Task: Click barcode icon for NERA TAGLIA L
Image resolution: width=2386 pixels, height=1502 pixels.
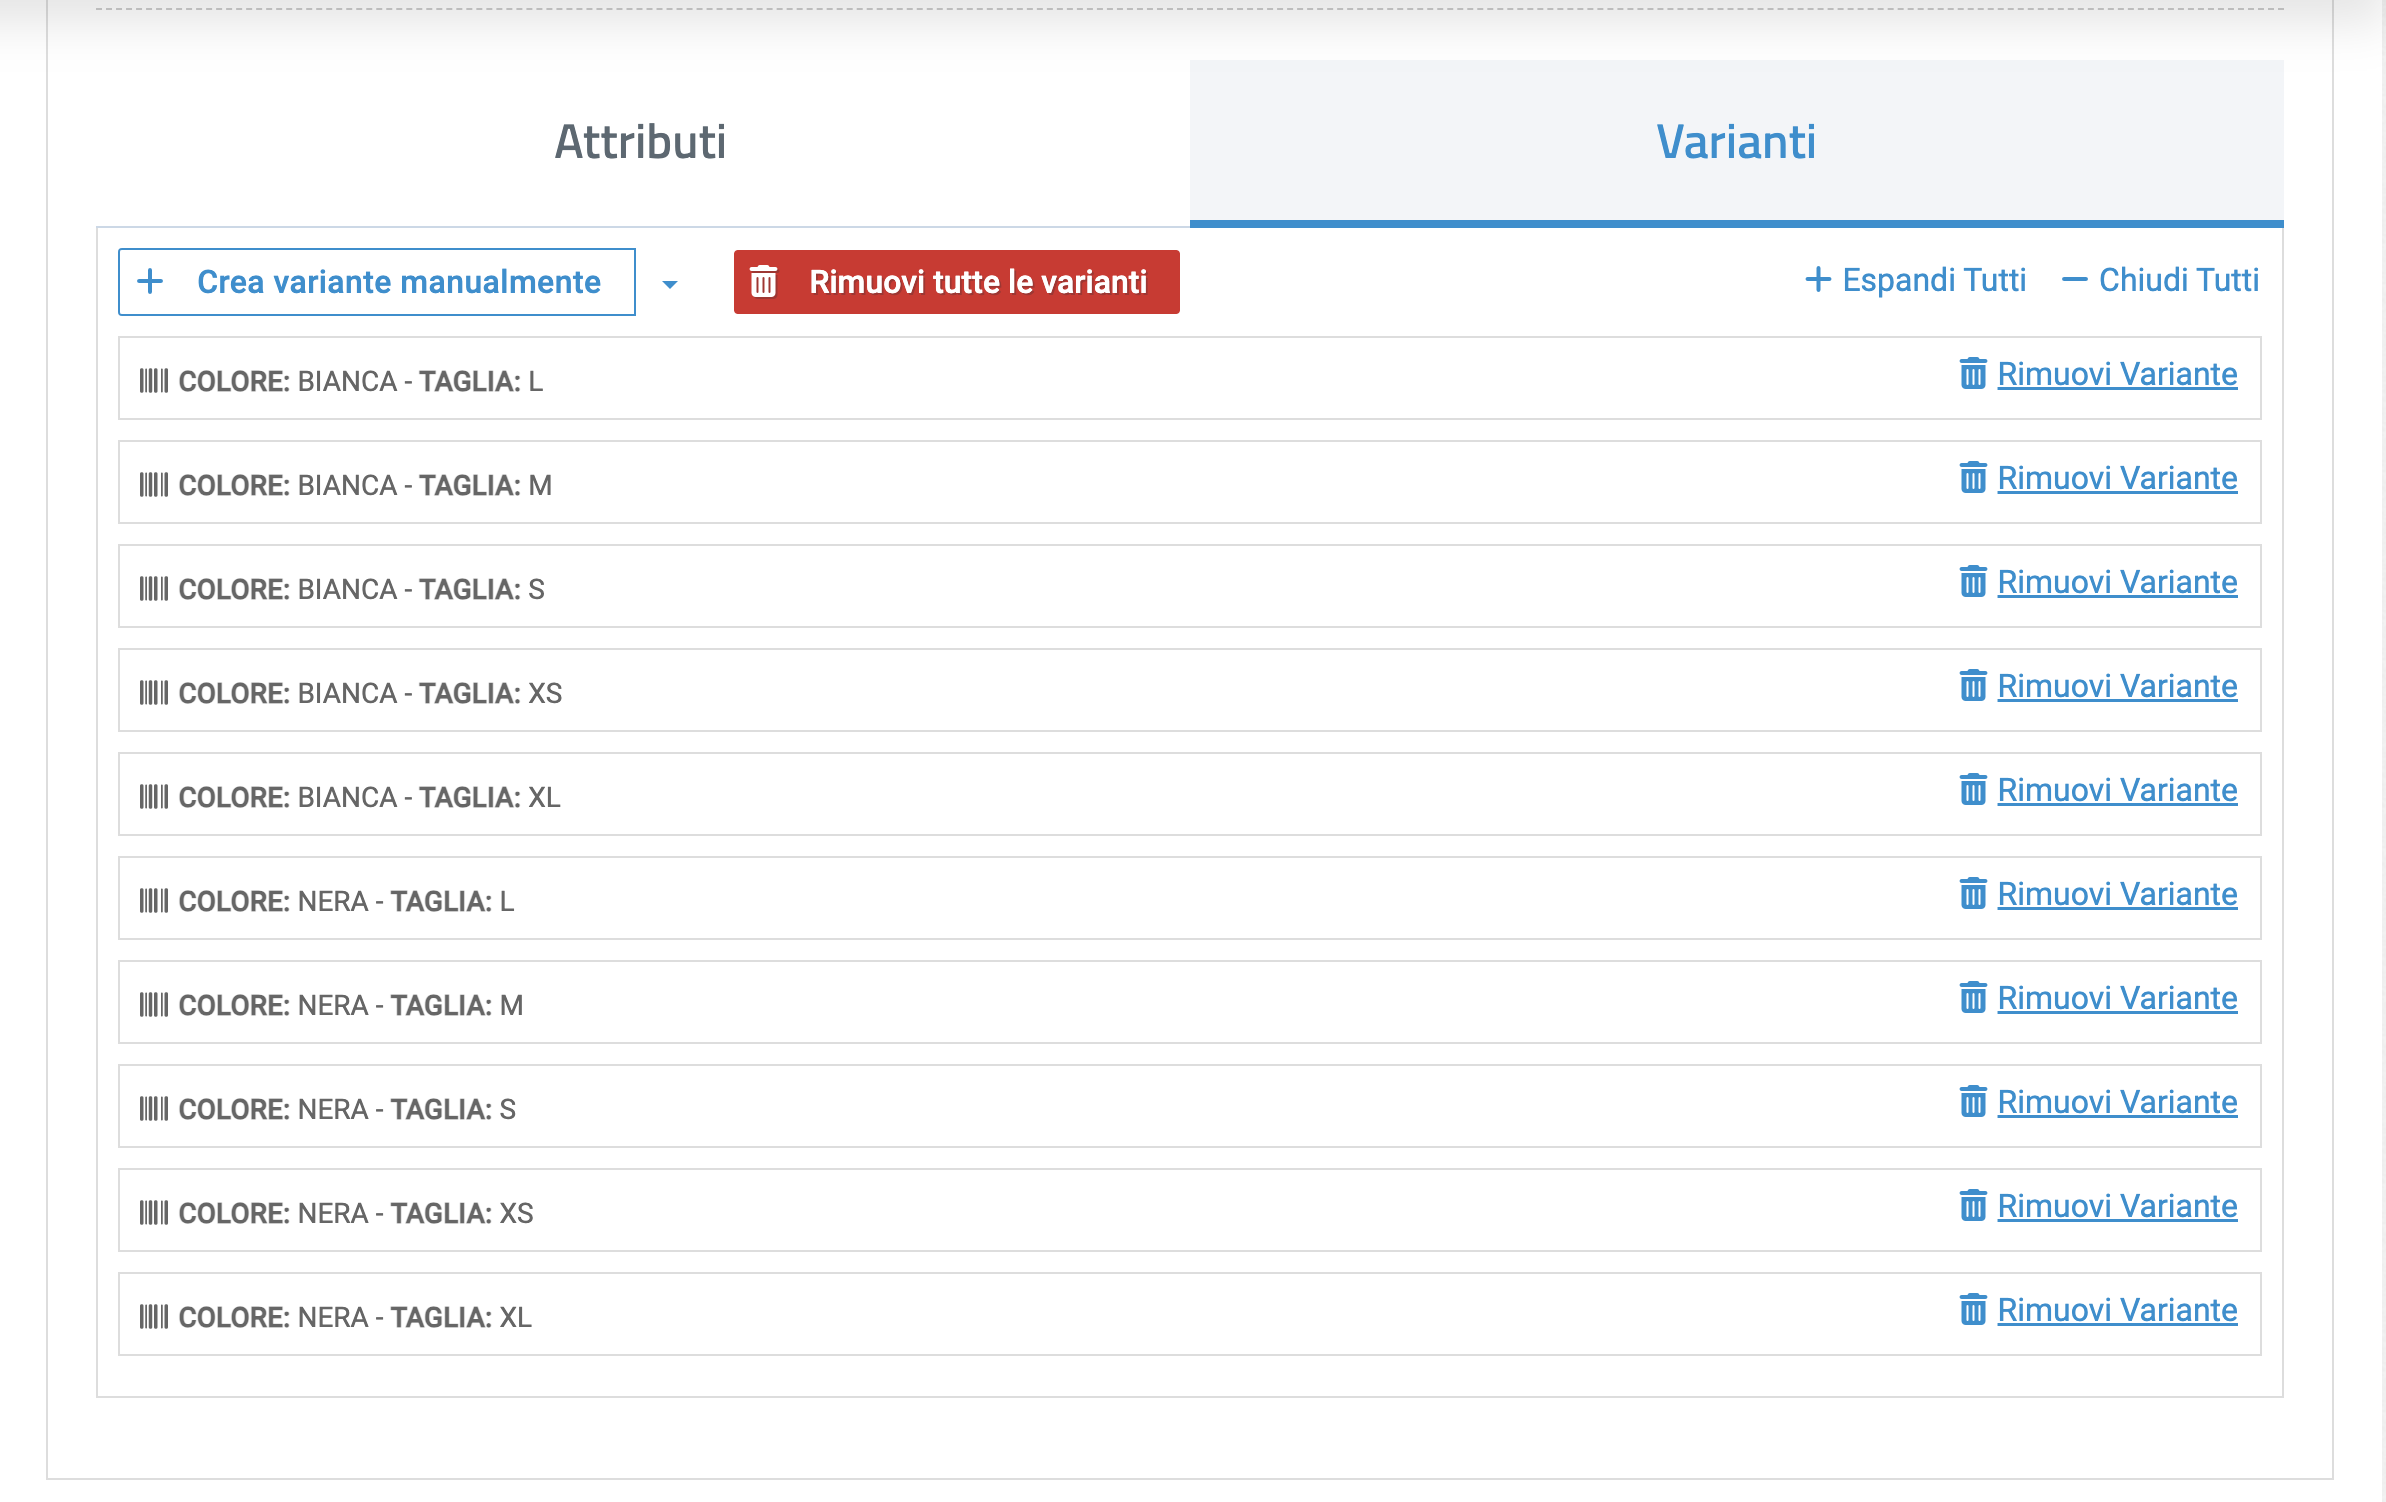Action: [x=154, y=901]
